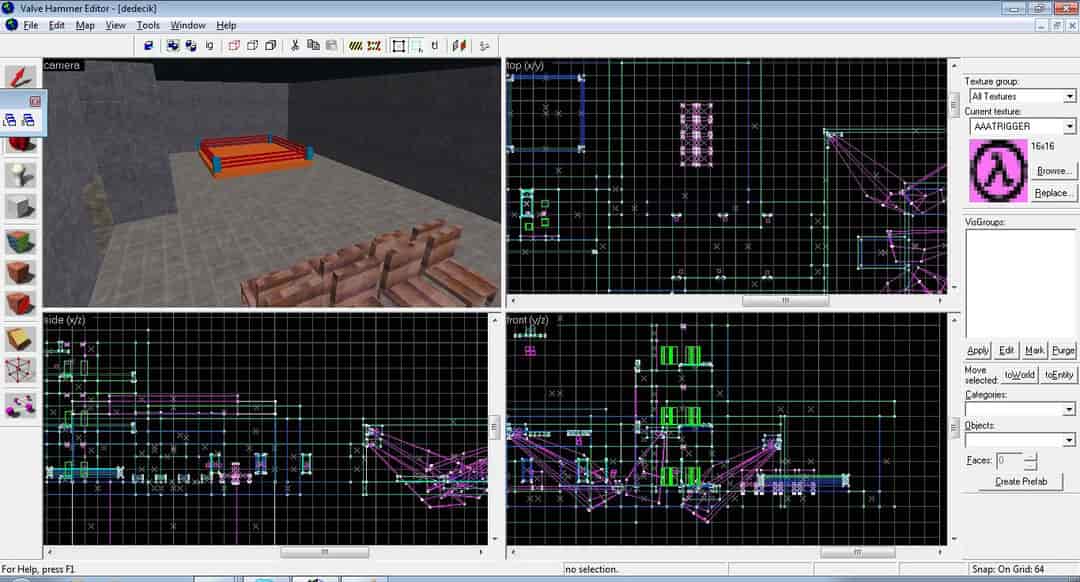This screenshot has height=582, width=1080.
Task: Click the VisGroups Apply button
Action: (x=977, y=350)
